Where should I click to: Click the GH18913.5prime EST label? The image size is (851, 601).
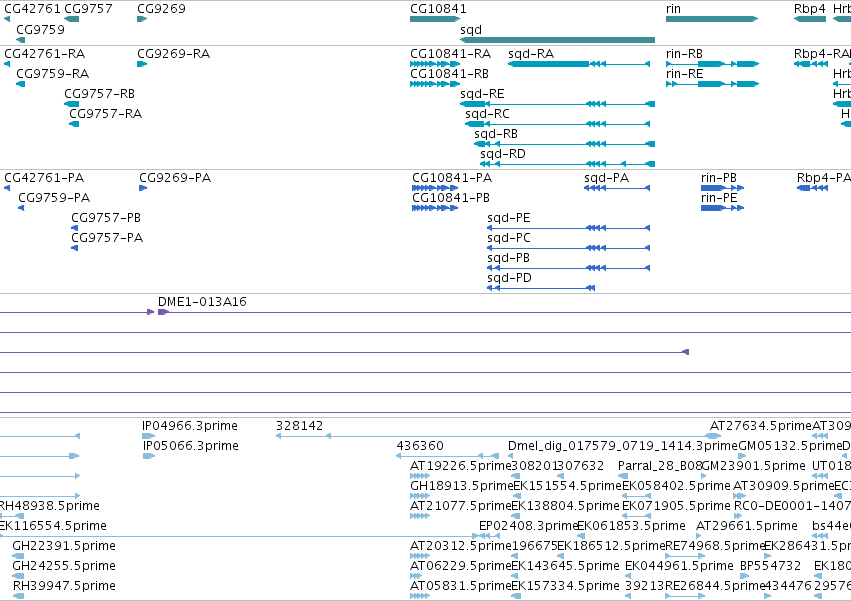coord(461,486)
